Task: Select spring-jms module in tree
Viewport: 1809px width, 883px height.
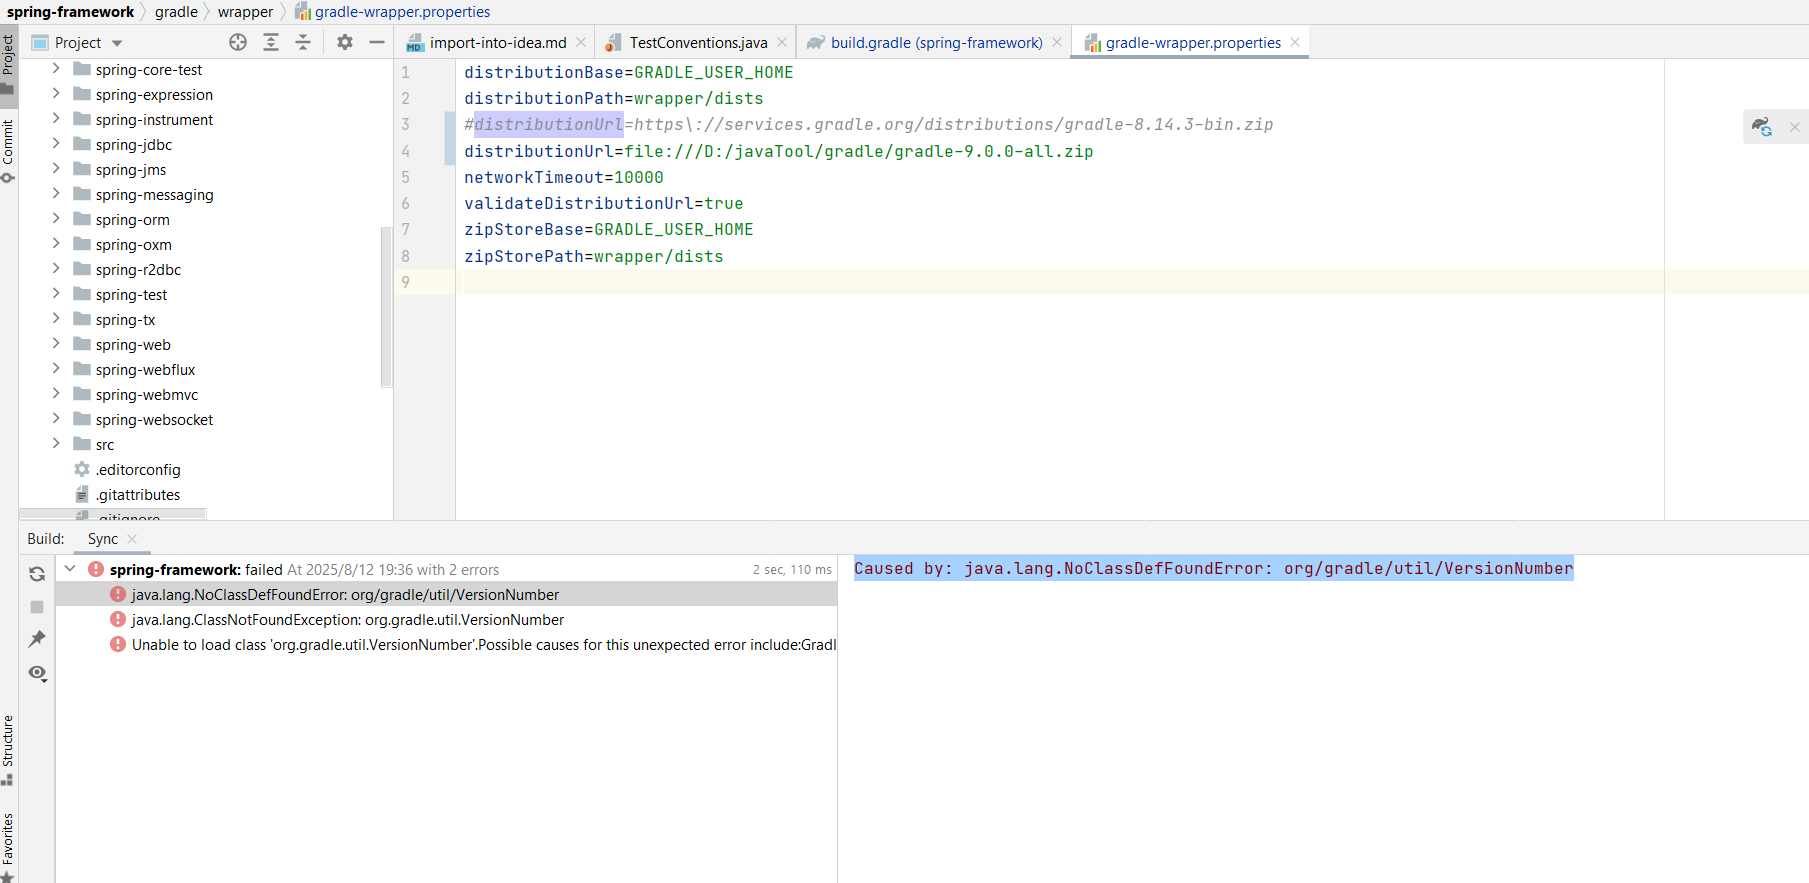Action: coord(131,170)
